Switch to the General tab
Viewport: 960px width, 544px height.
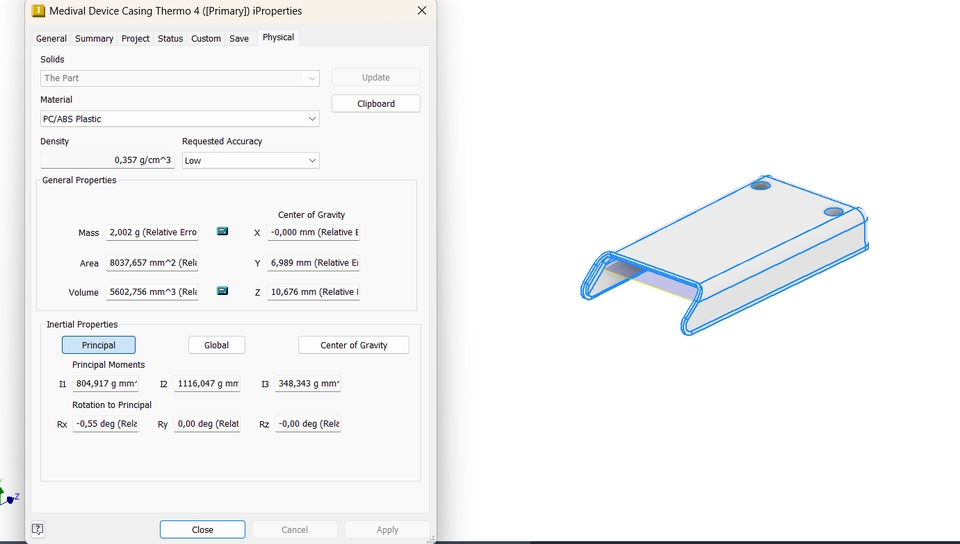(x=51, y=39)
